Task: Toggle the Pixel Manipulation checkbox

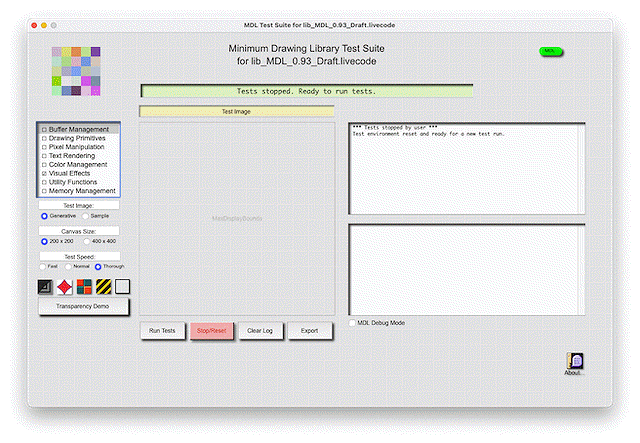Action: 44,147
